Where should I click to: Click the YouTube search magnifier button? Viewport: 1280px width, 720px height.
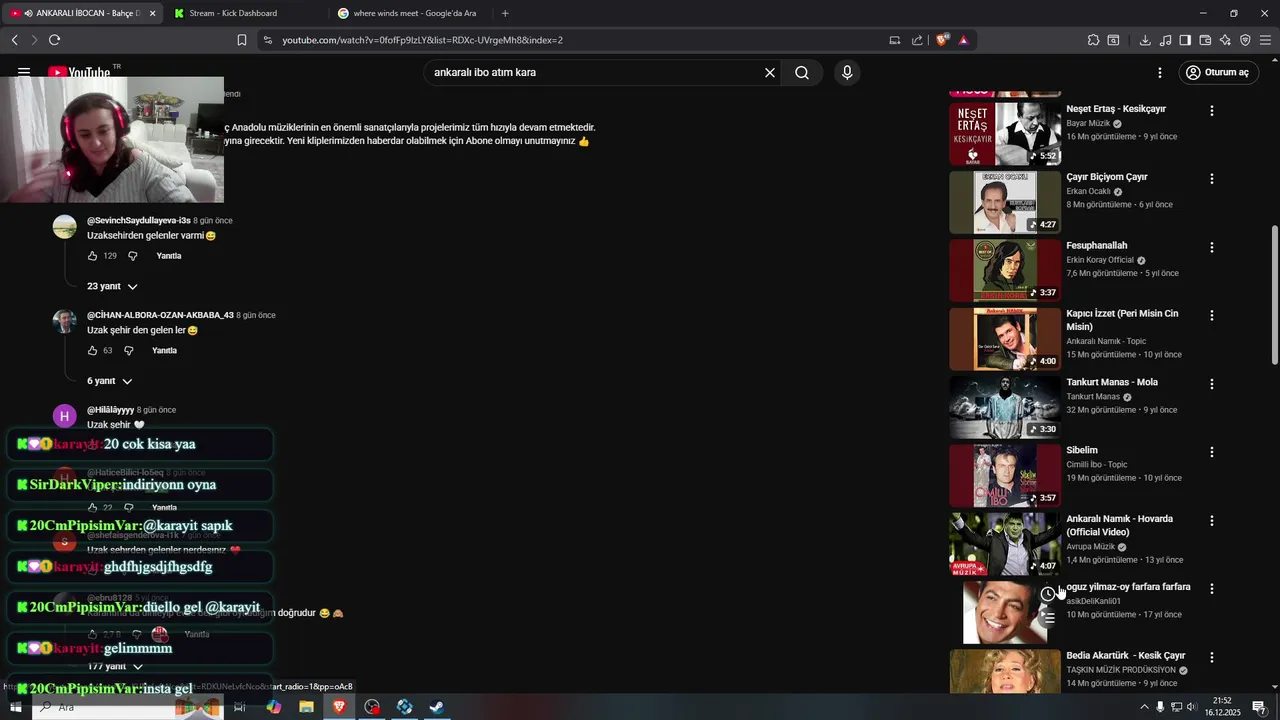point(802,73)
